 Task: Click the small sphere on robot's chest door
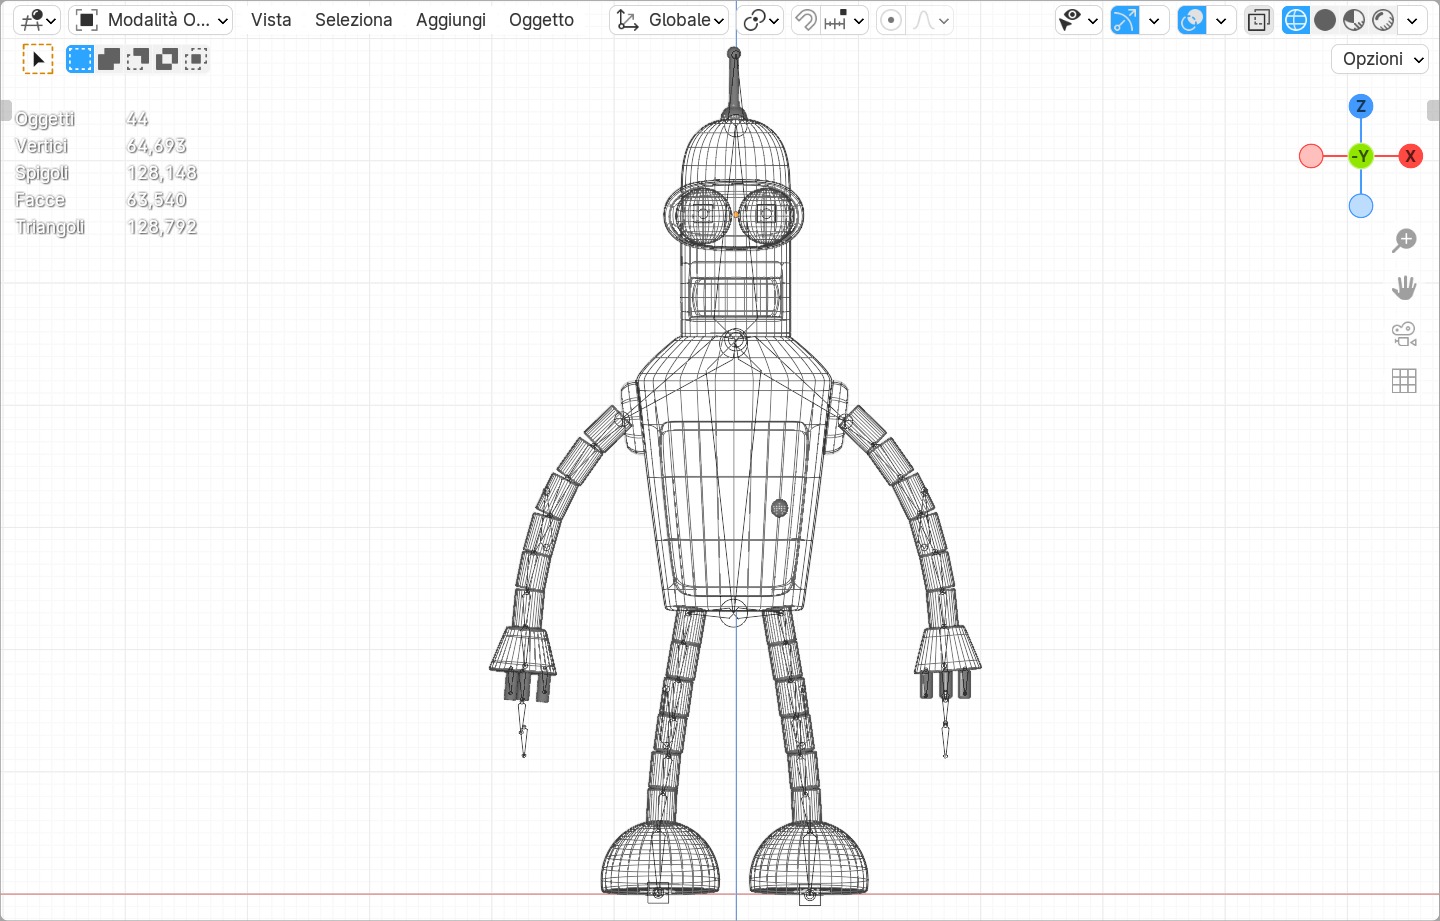(780, 508)
